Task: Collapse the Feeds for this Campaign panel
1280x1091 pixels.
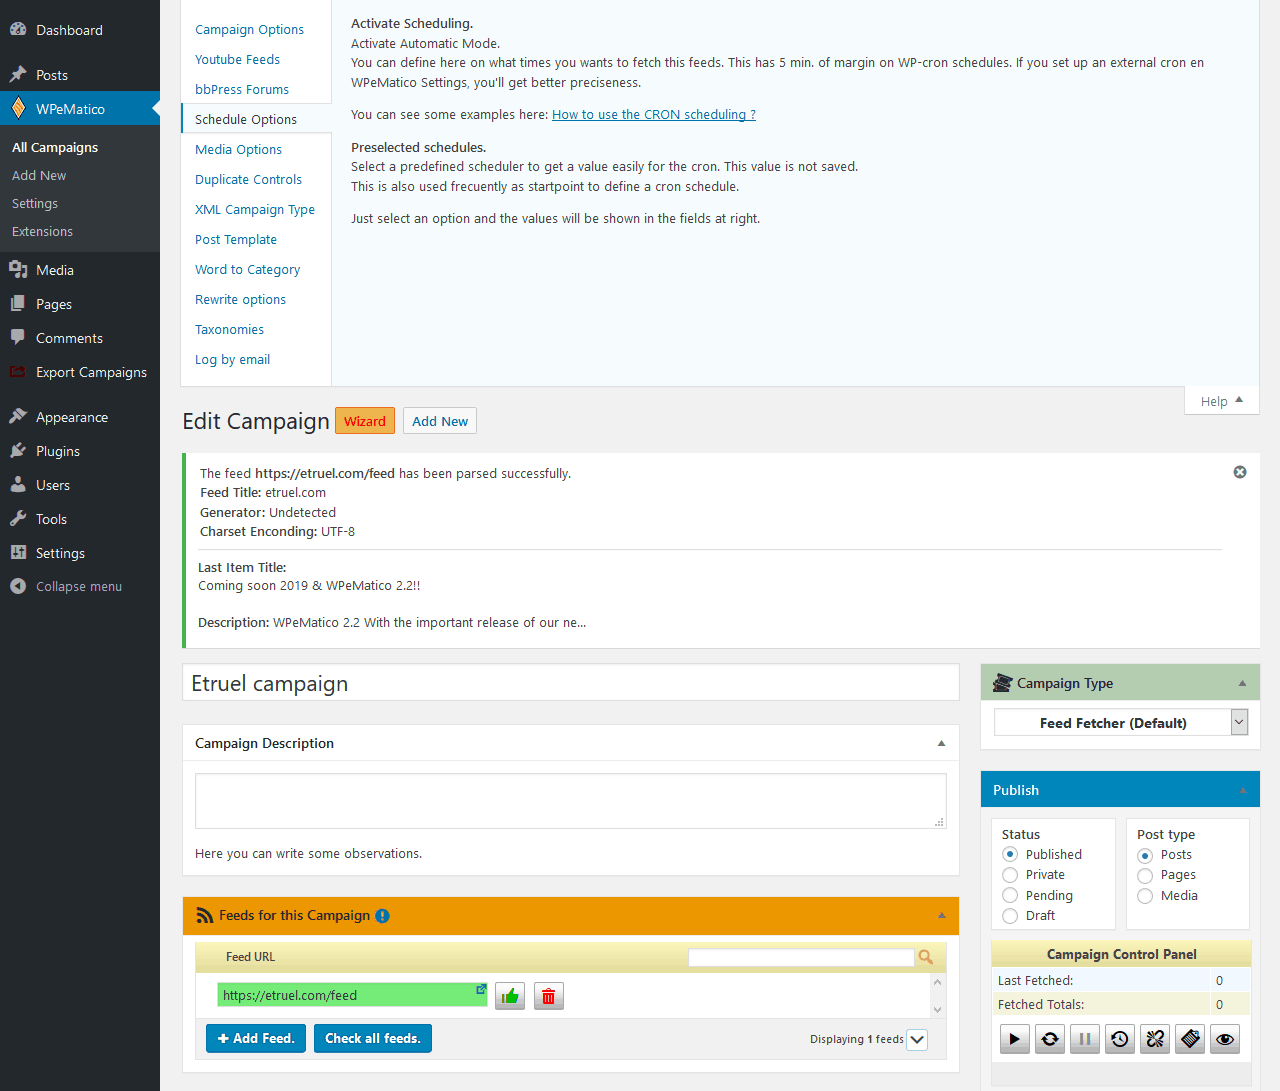Action: point(940,915)
